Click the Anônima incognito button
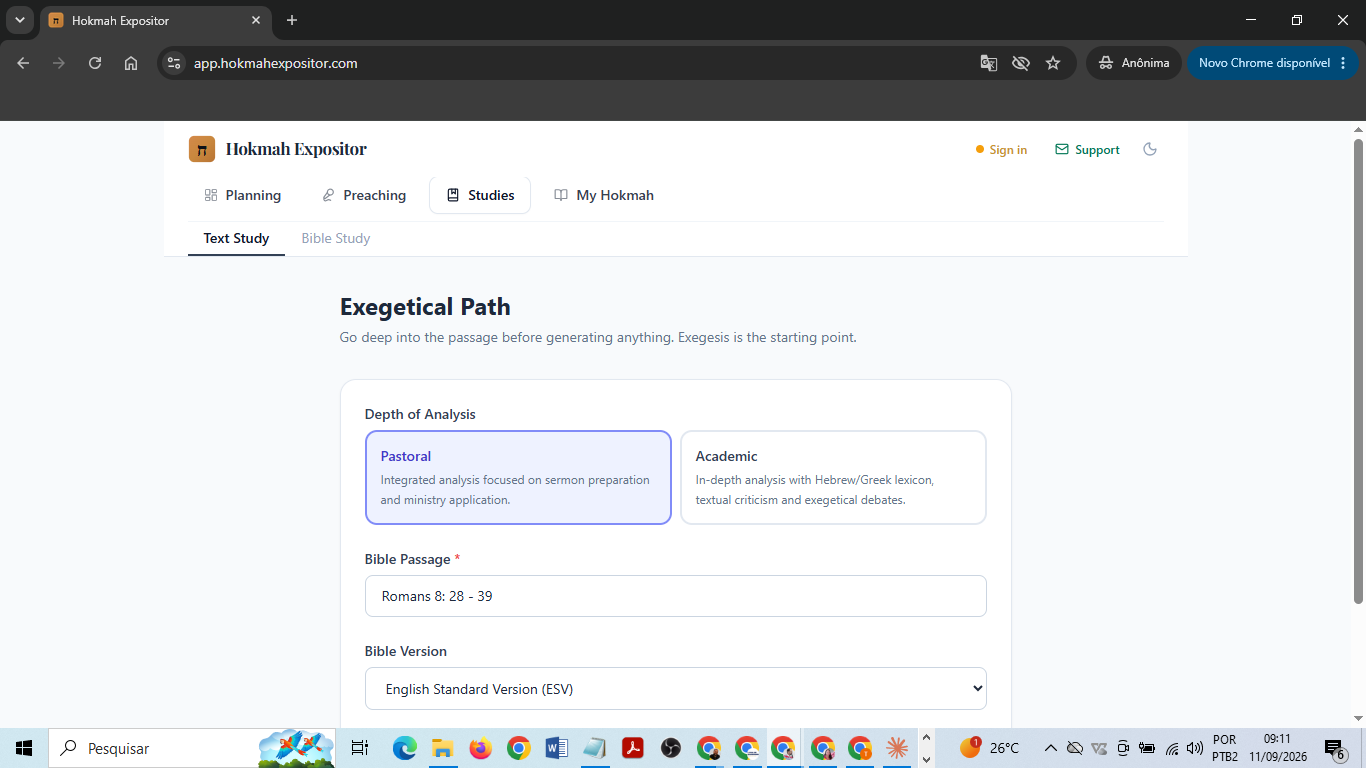Screen dimensions: 1366x768 [1133, 63]
